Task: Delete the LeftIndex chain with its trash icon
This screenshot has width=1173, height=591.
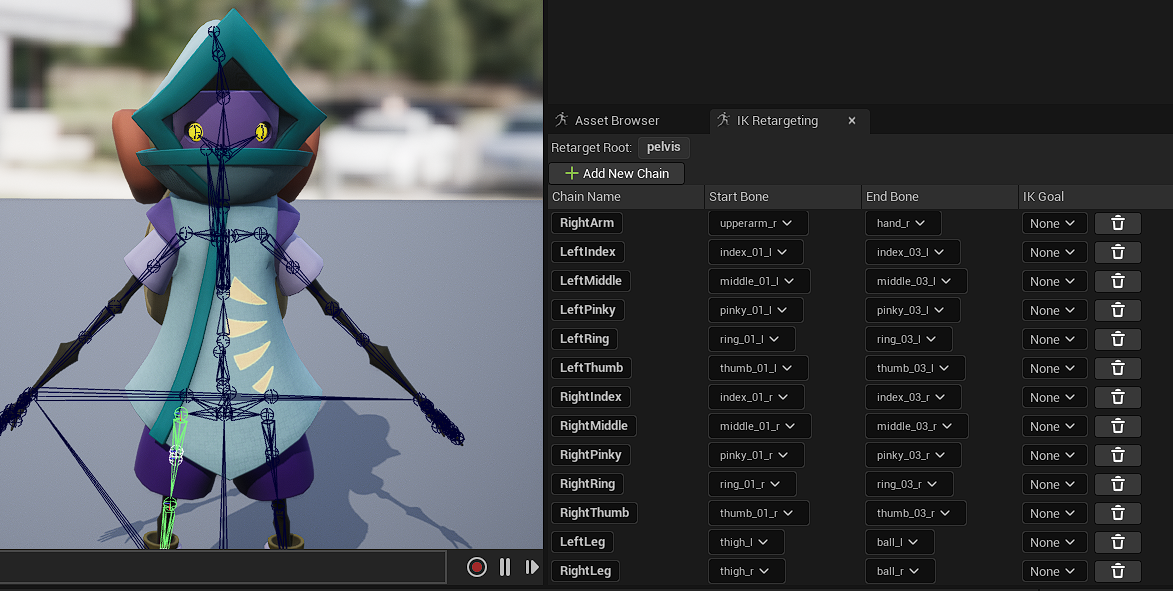Action: click(x=1118, y=252)
